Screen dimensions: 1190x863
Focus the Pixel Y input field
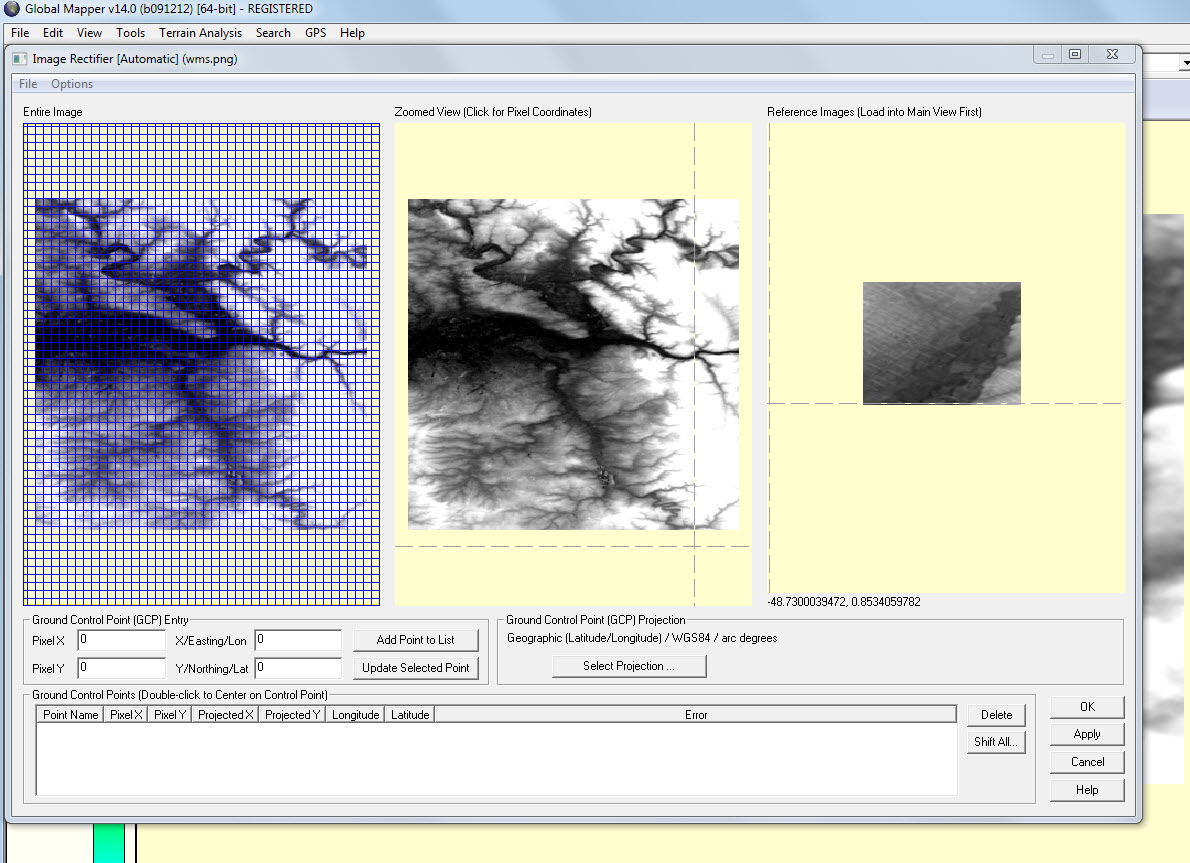tap(121, 667)
